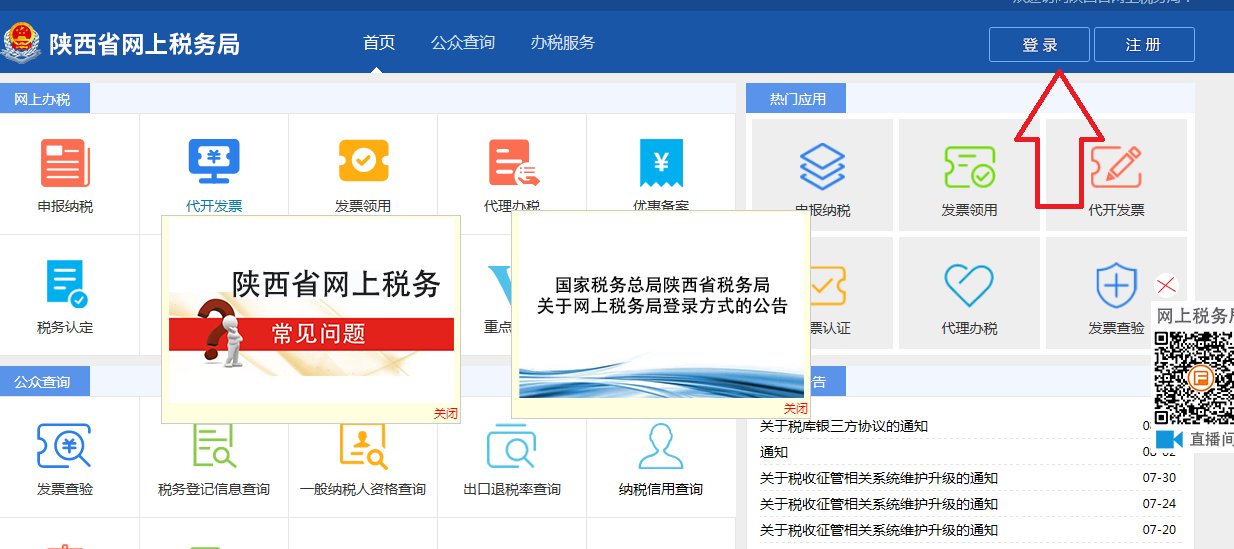
Task: Select the 网上办税 section header tab
Action: [43, 99]
